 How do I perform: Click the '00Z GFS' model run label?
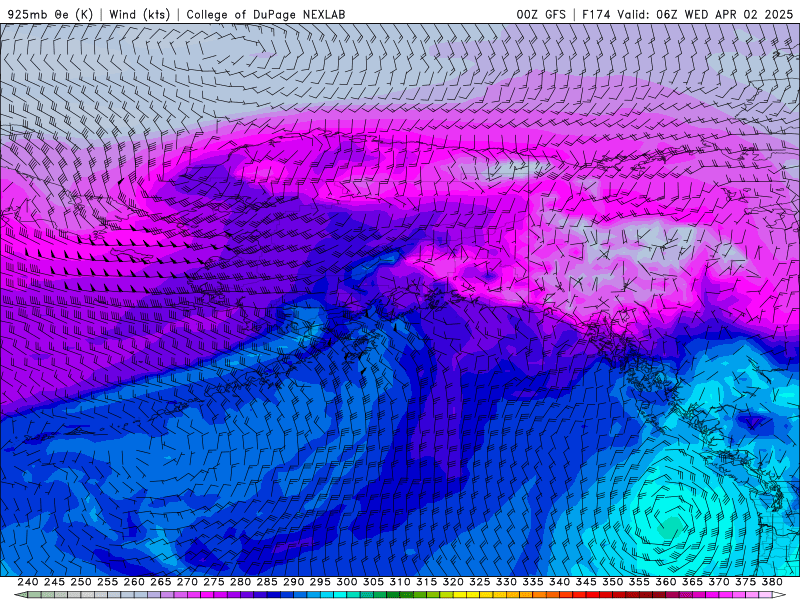541,14
